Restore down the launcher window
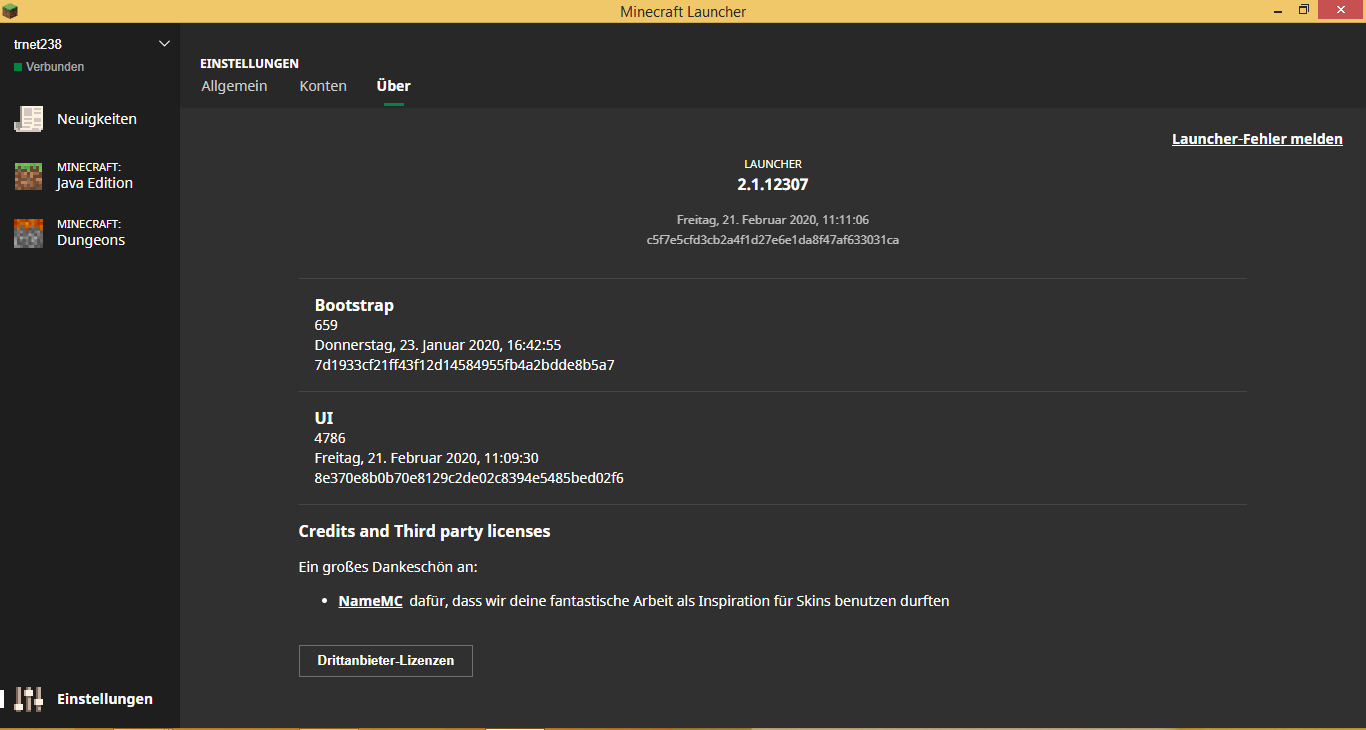This screenshot has width=1366, height=730. [1303, 11]
